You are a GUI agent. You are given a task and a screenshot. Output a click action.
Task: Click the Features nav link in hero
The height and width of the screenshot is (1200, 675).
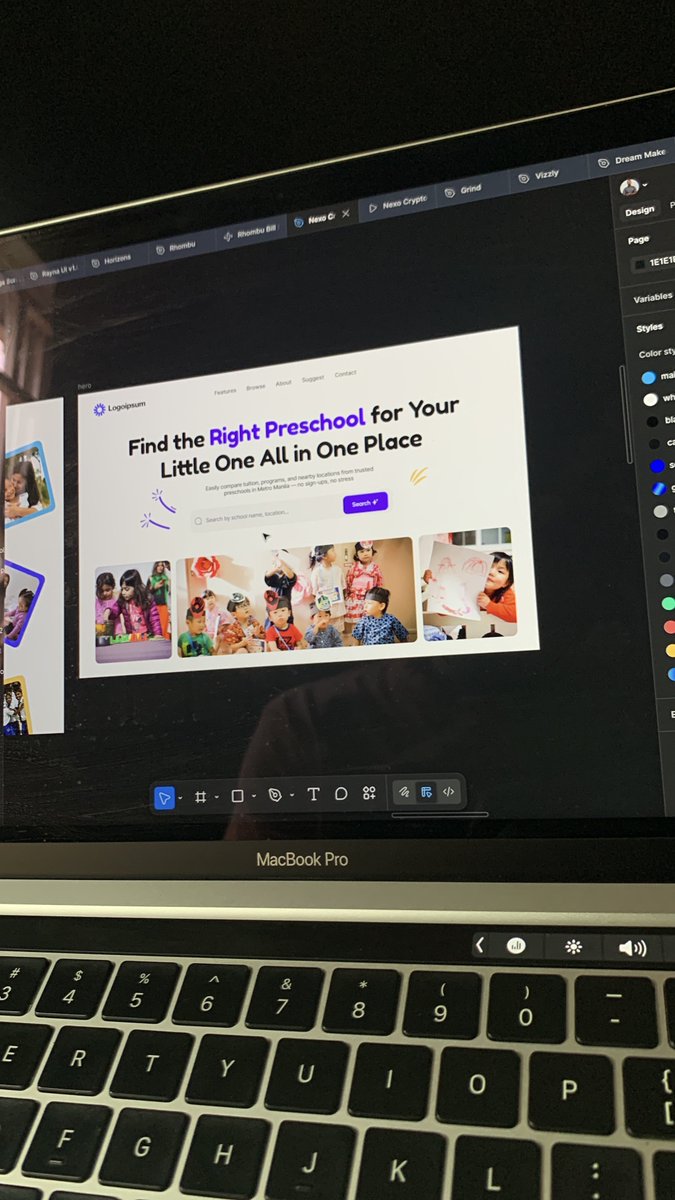[x=225, y=391]
